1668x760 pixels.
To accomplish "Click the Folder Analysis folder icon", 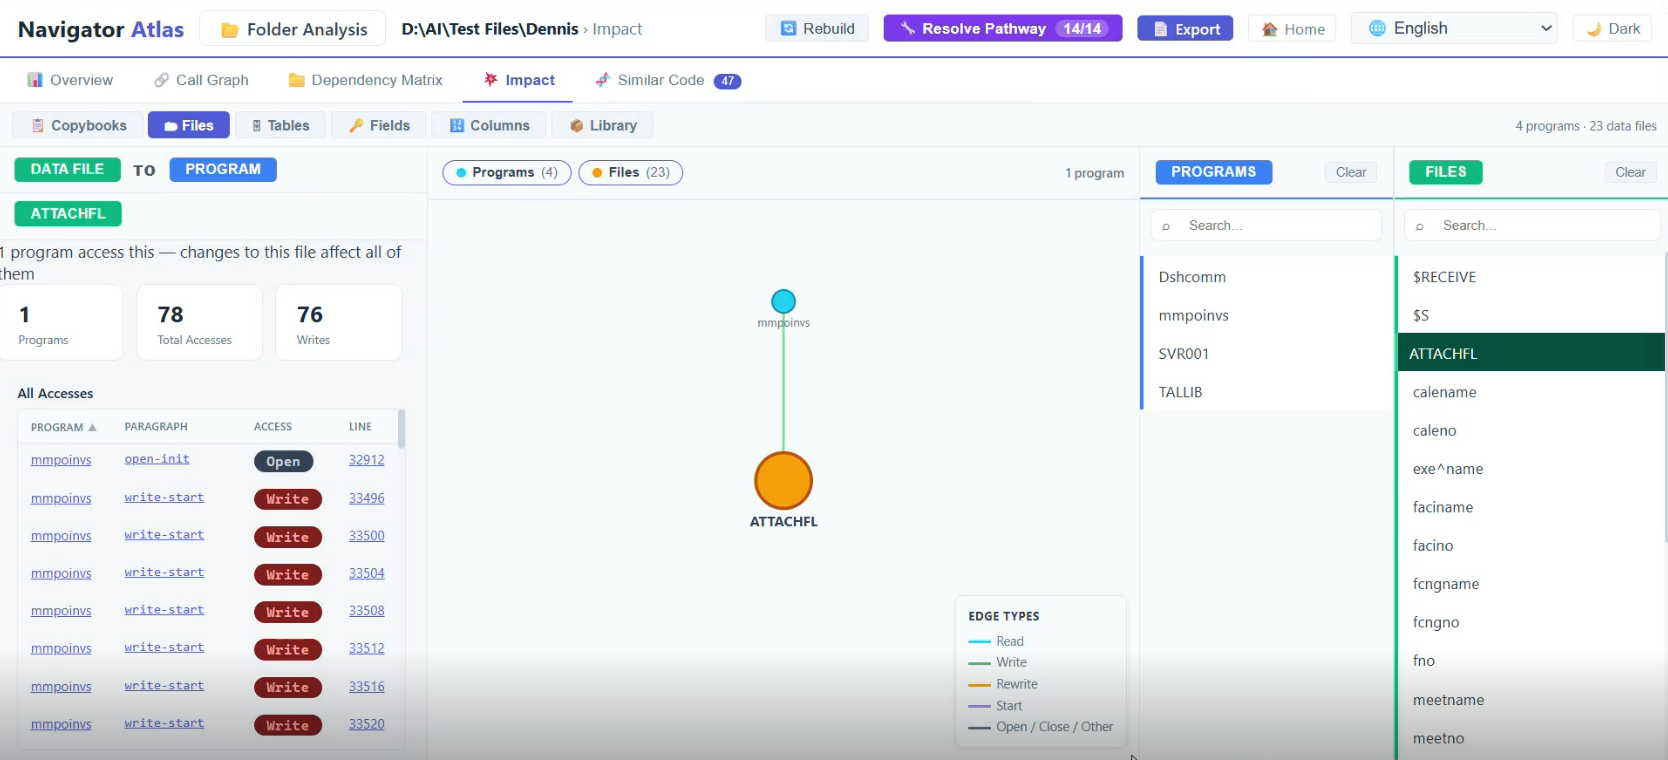I will pos(230,30).
